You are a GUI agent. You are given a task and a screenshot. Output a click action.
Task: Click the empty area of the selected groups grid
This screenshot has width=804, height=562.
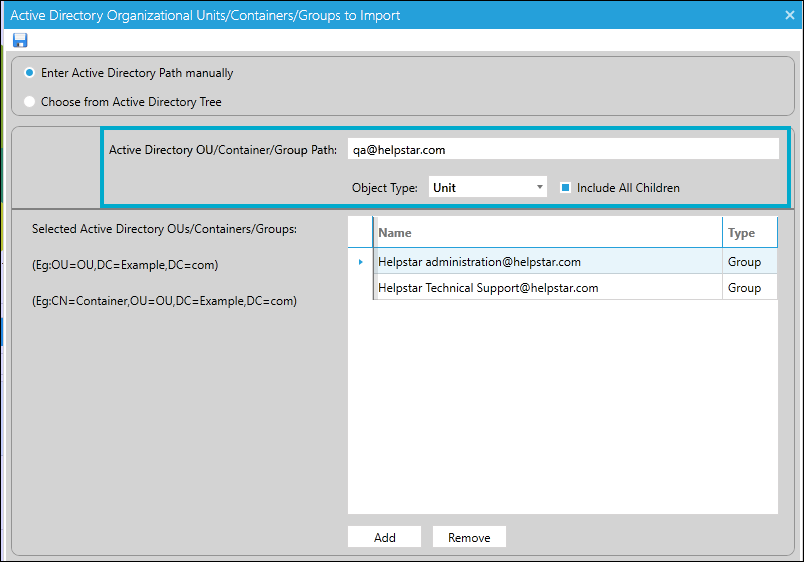562,410
